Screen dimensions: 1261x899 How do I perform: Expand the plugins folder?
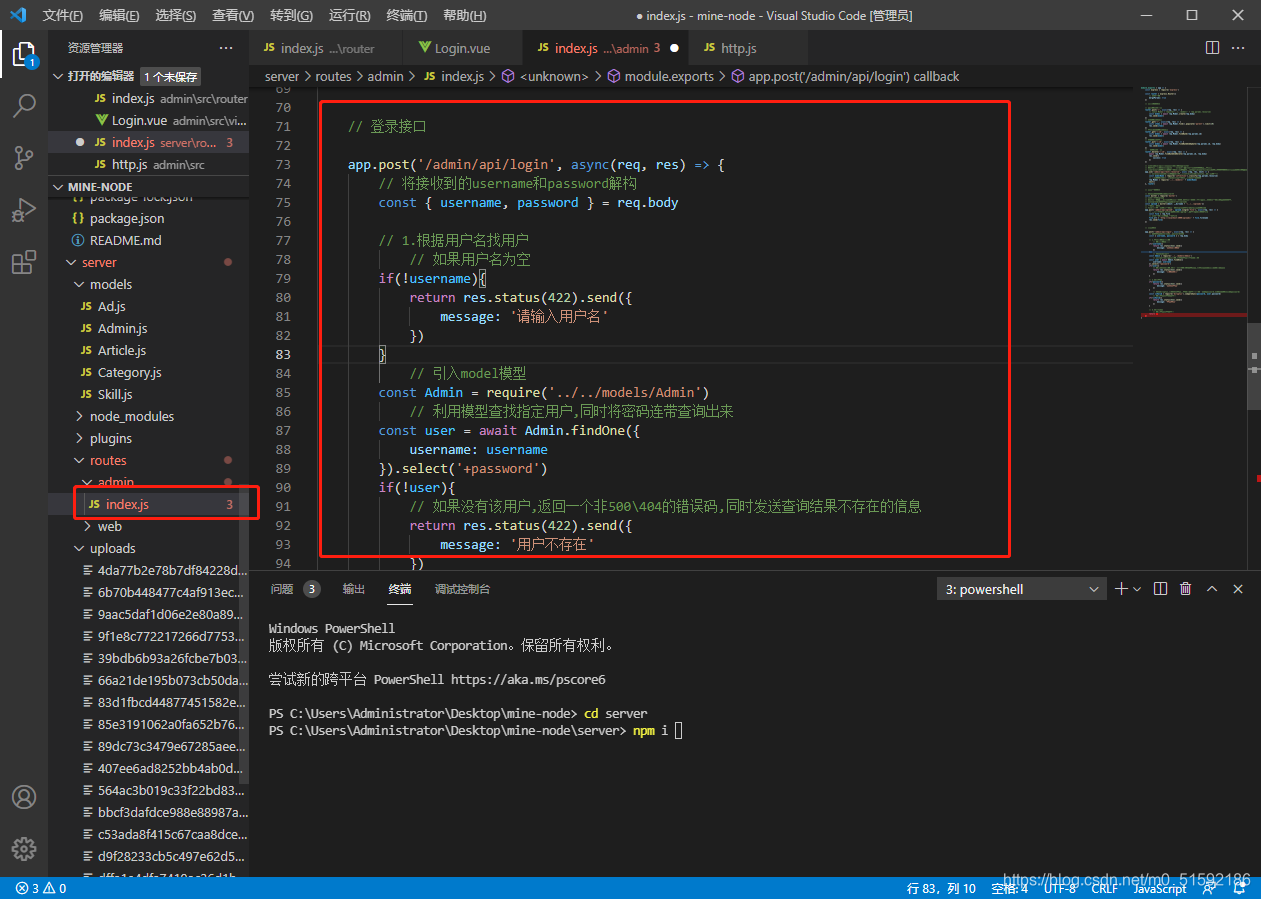pyautogui.click(x=110, y=438)
